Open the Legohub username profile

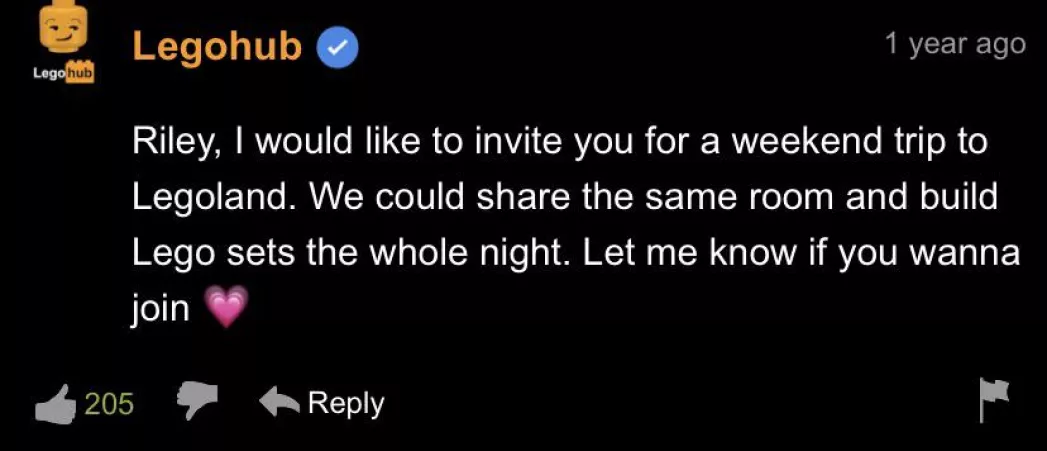217,47
